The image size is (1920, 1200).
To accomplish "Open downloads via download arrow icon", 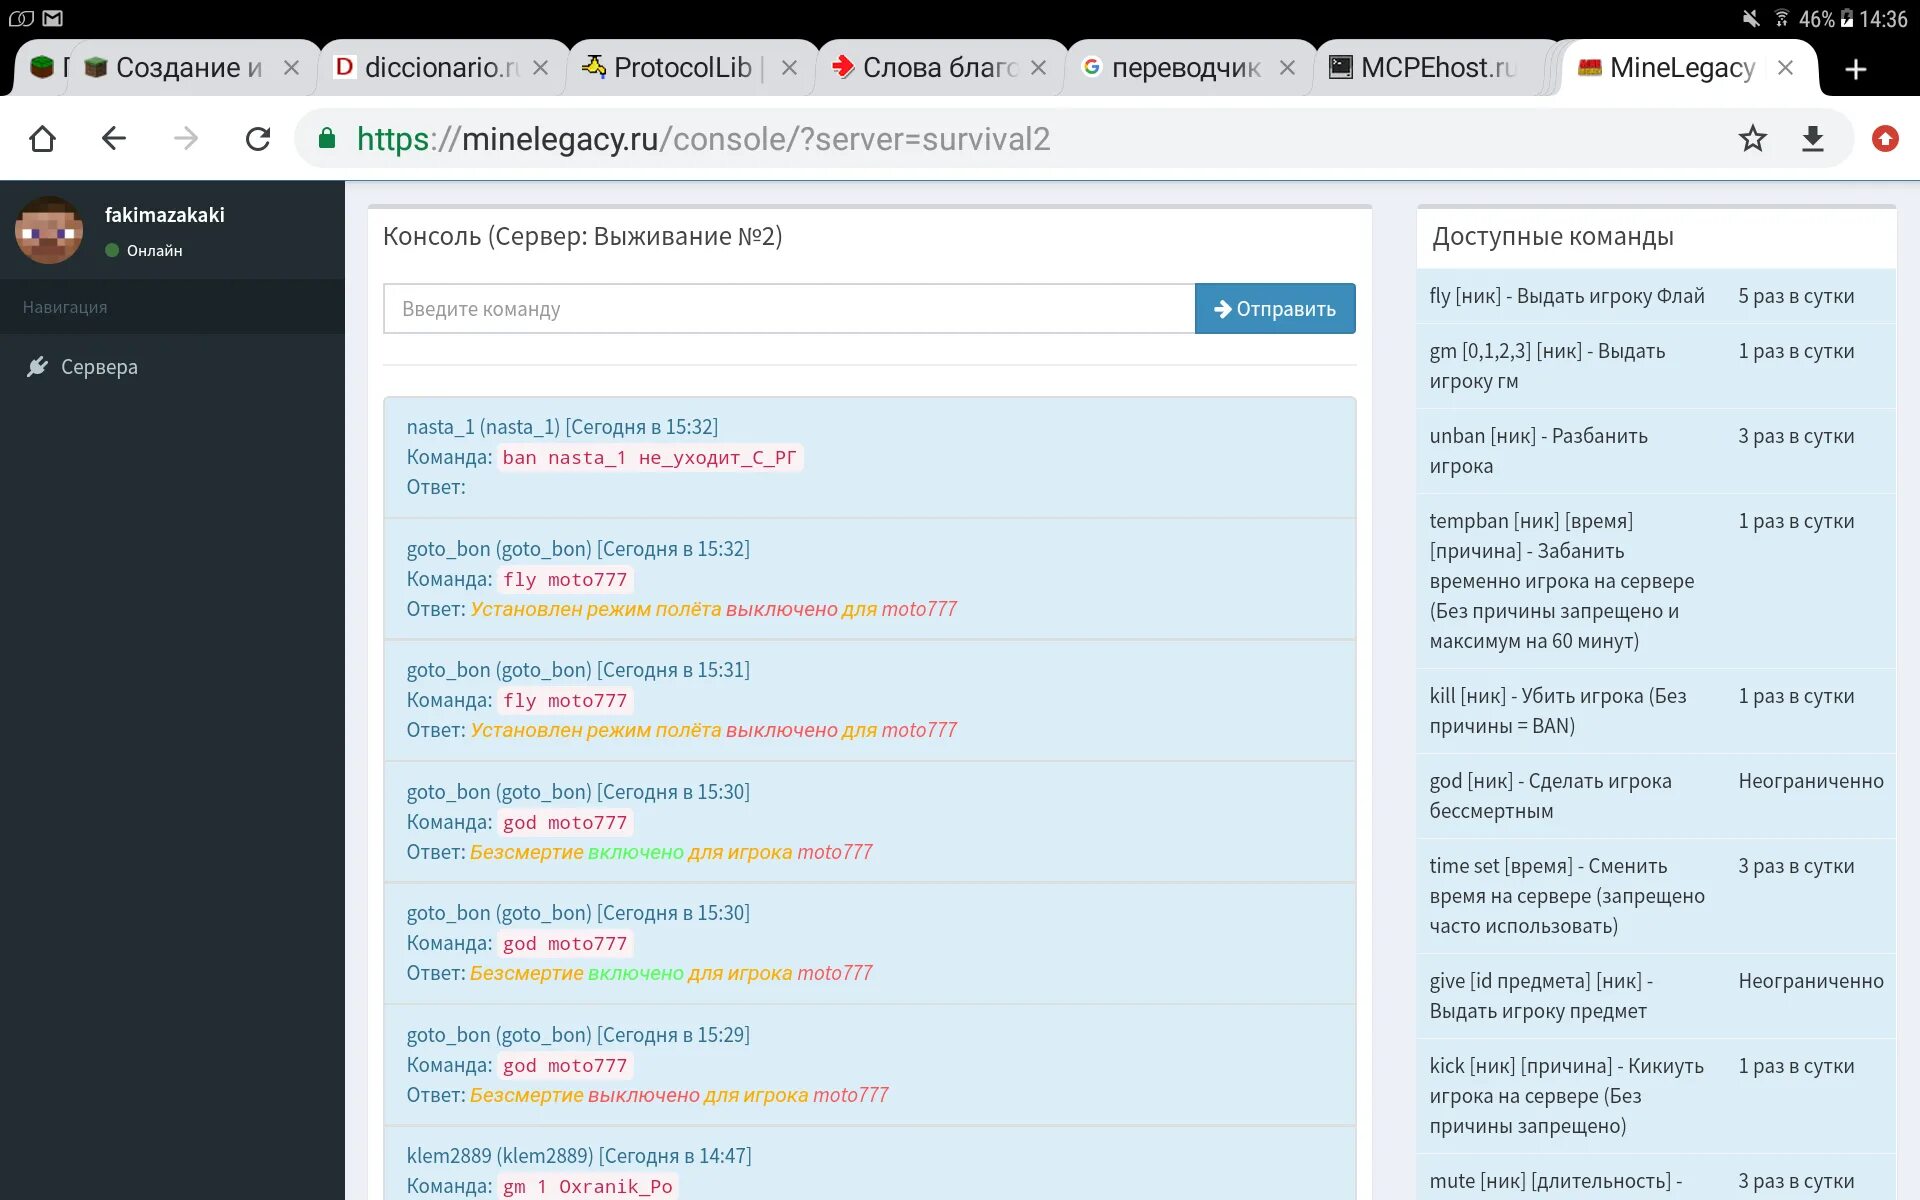I will [1813, 138].
